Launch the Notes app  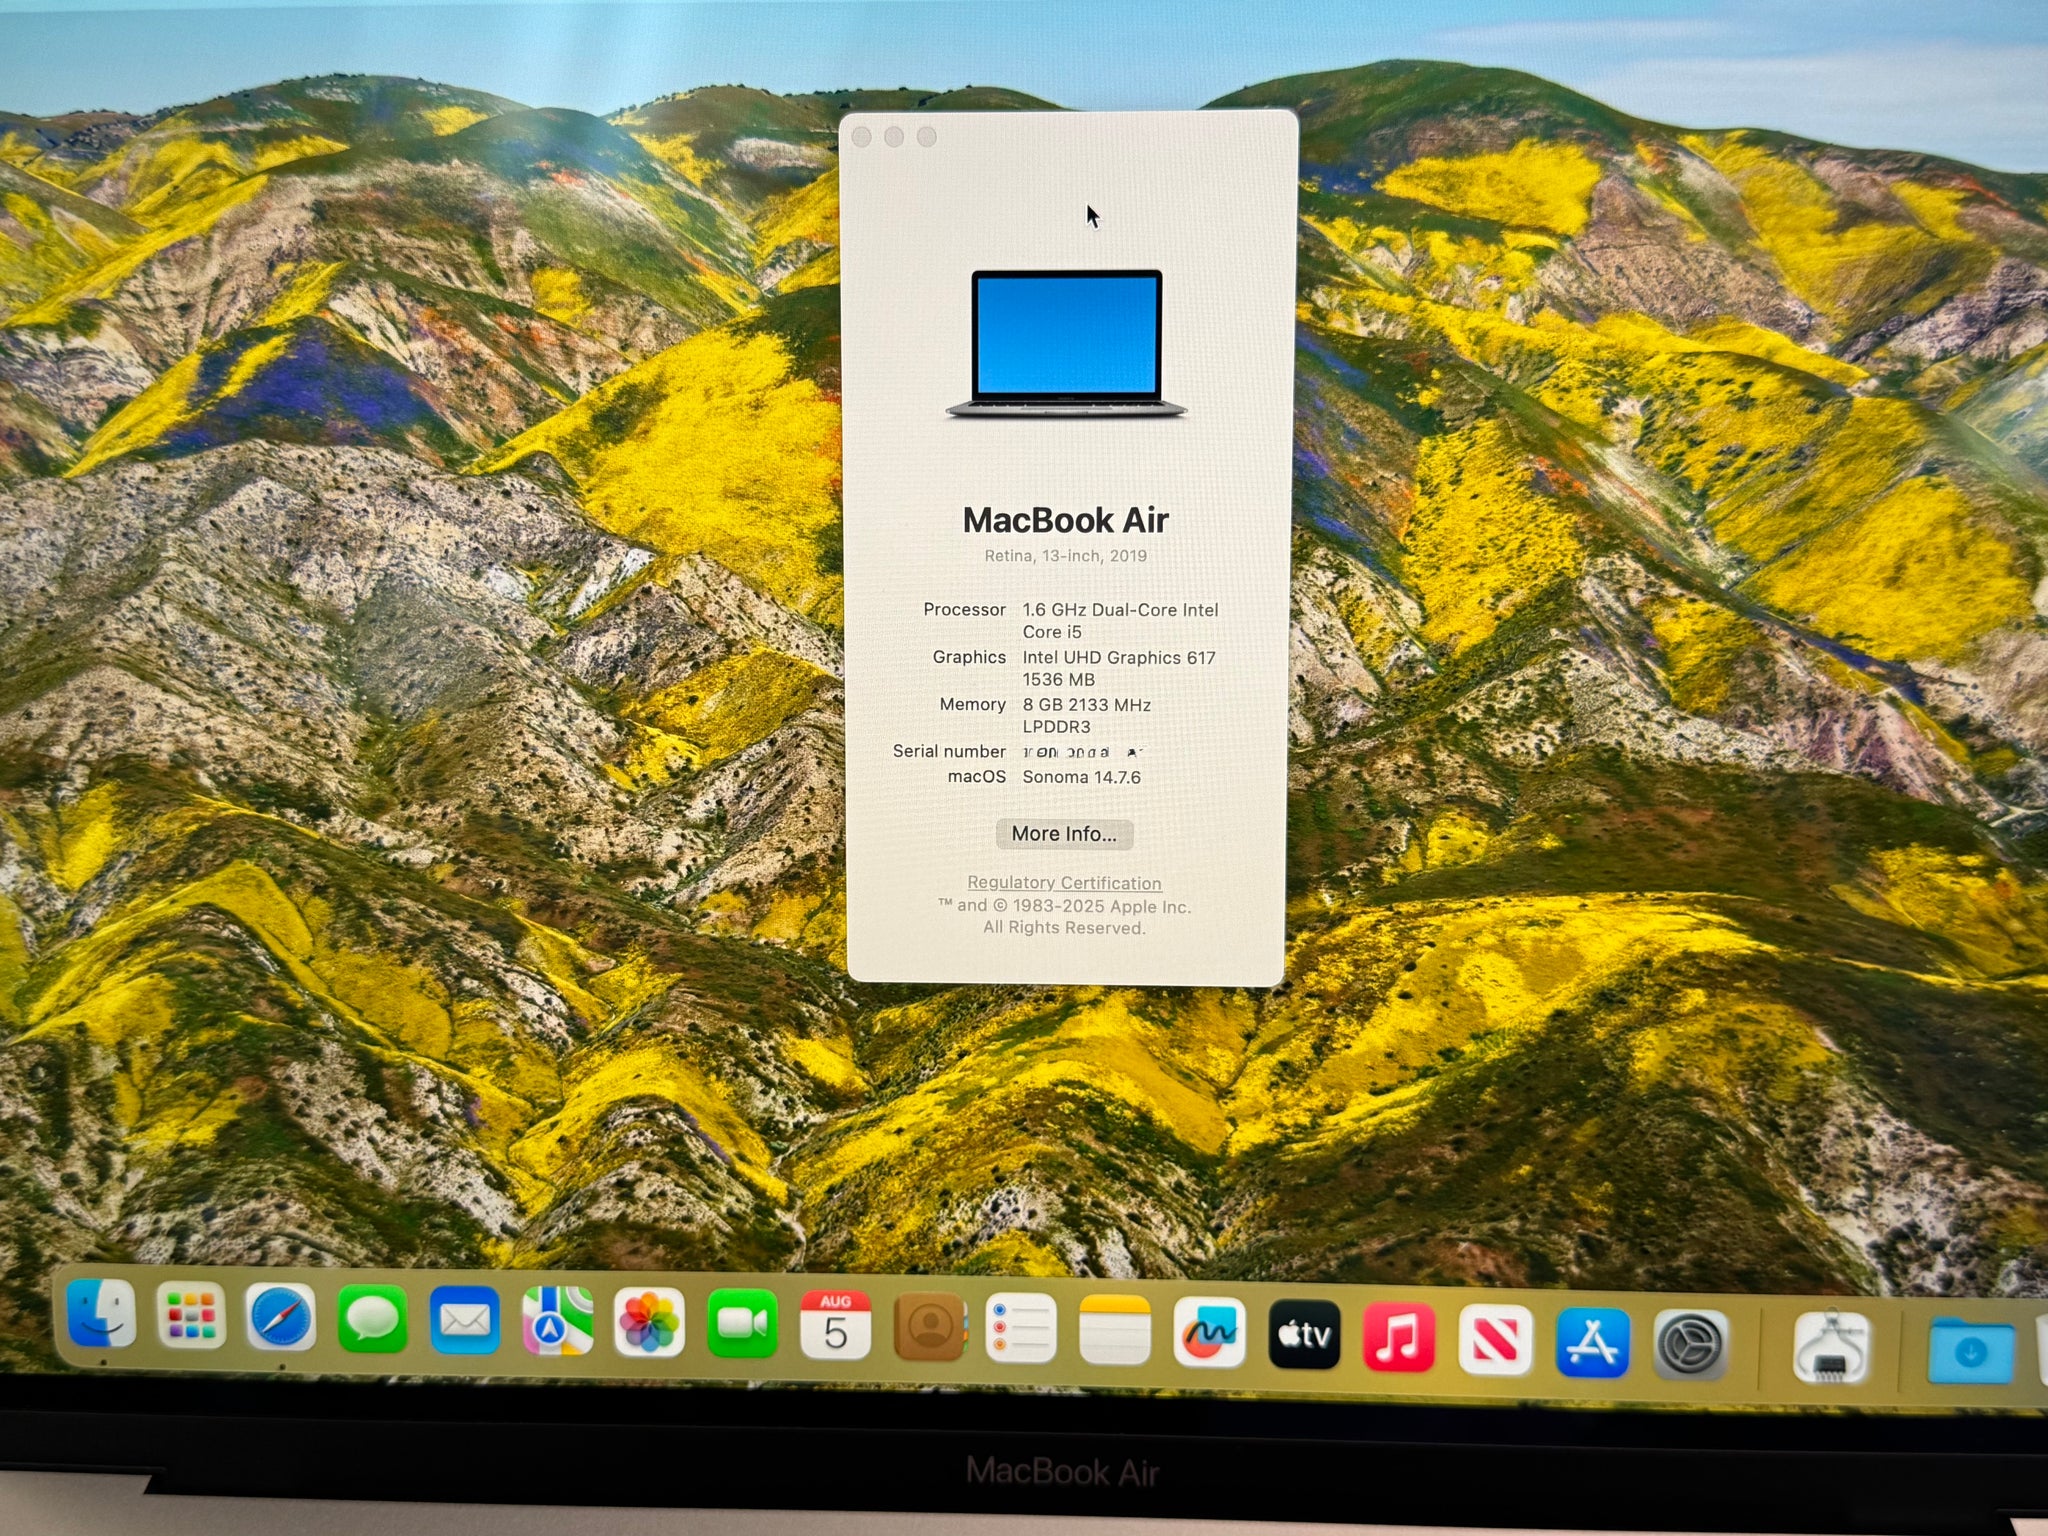point(1115,1329)
